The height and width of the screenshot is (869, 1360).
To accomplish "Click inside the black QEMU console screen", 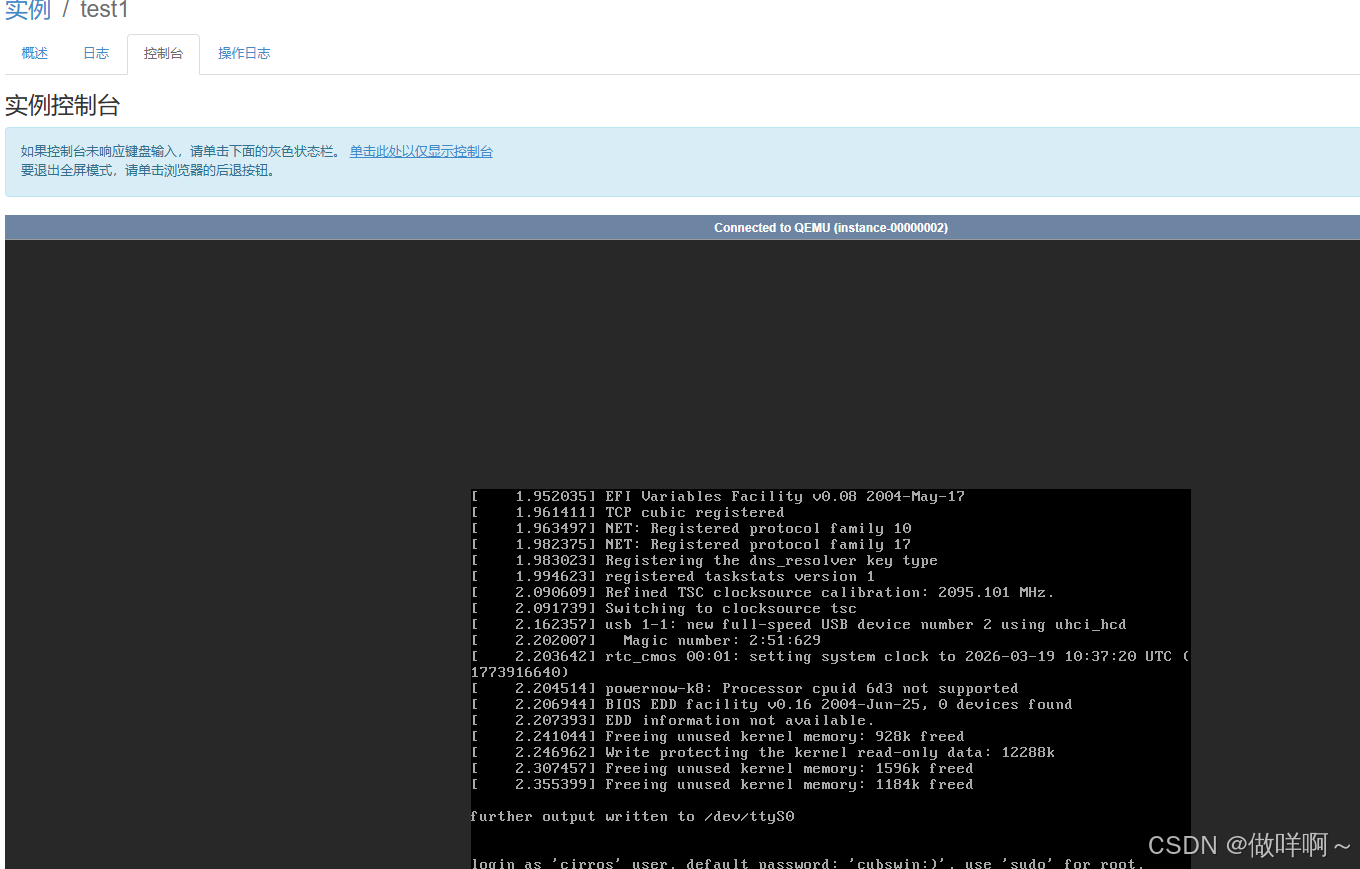I will 830,679.
